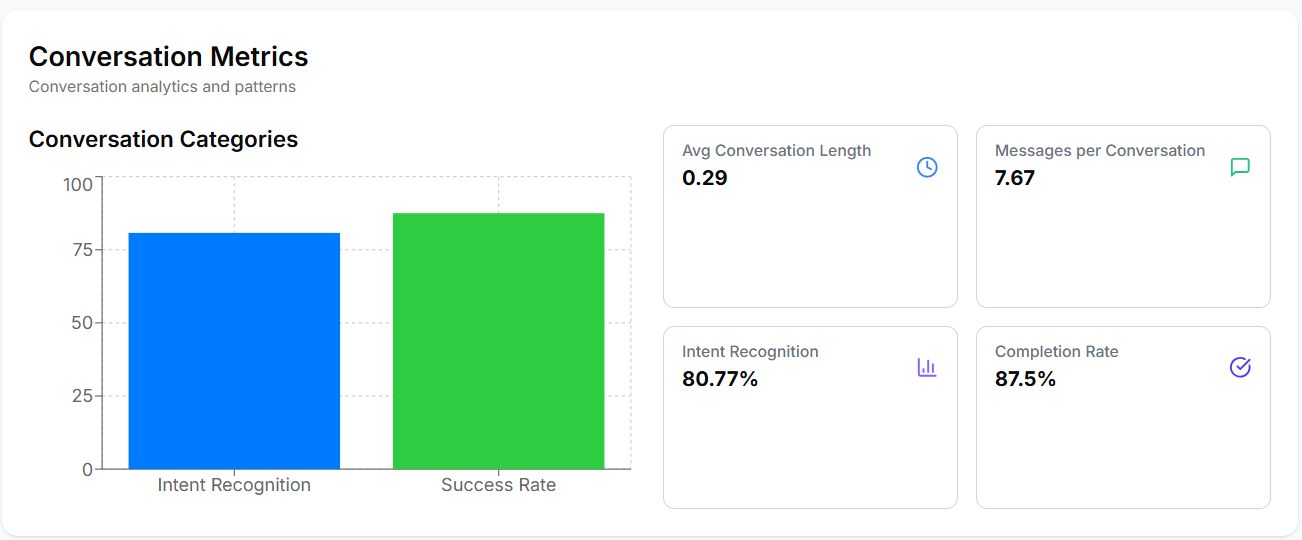Click the Conversation Categories chart title
Image resolution: width=1302 pixels, height=540 pixels.
pos(163,139)
